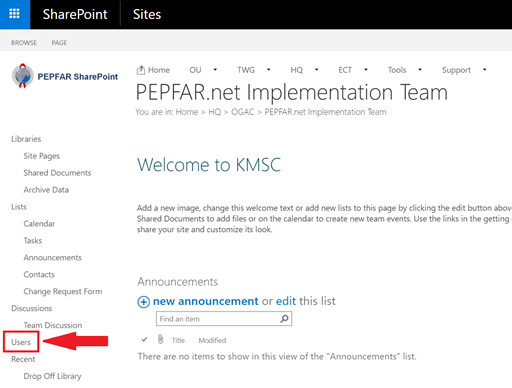
Task: Open Archive Data library
Action: click(x=46, y=190)
